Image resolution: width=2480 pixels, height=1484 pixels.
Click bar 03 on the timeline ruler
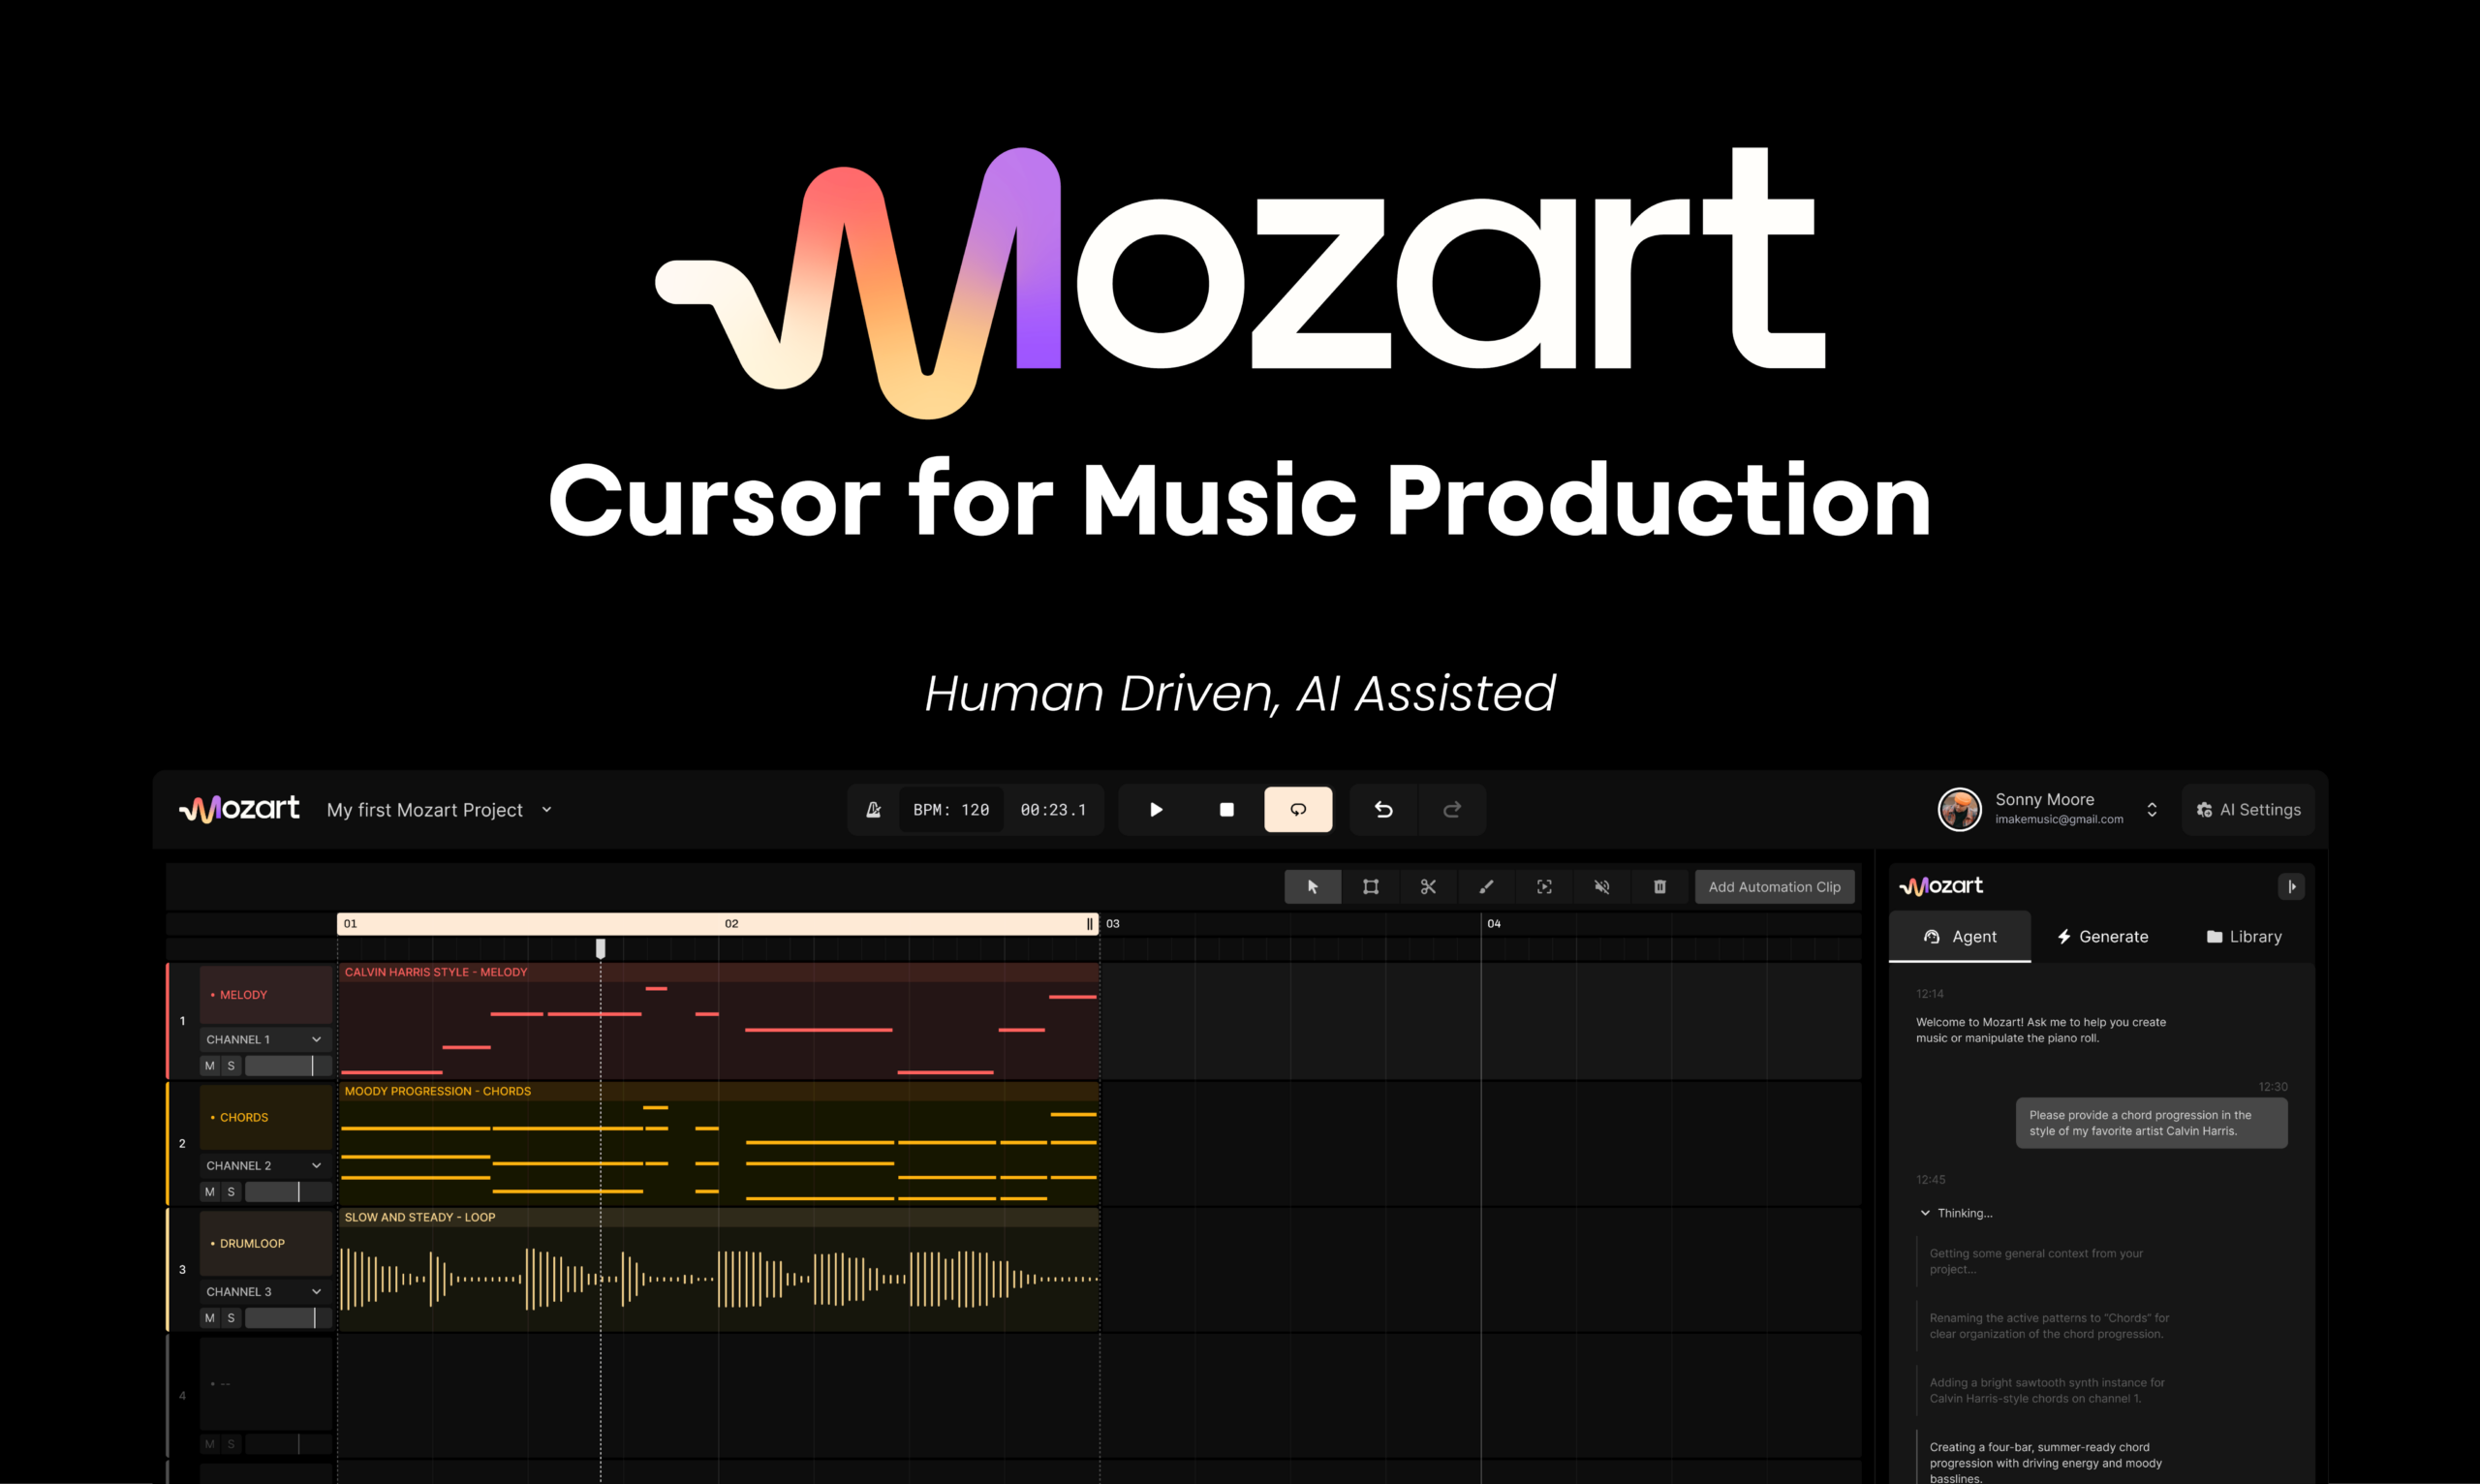click(x=1113, y=924)
